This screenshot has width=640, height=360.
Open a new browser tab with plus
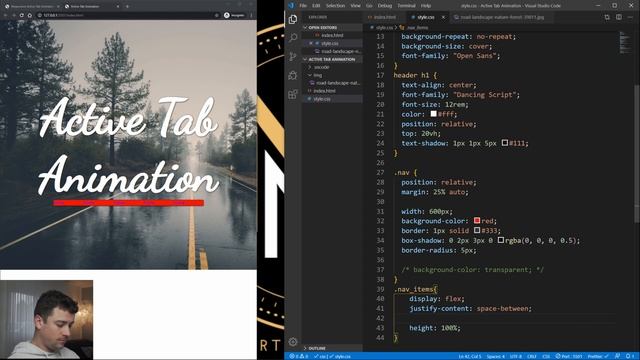(127, 6)
